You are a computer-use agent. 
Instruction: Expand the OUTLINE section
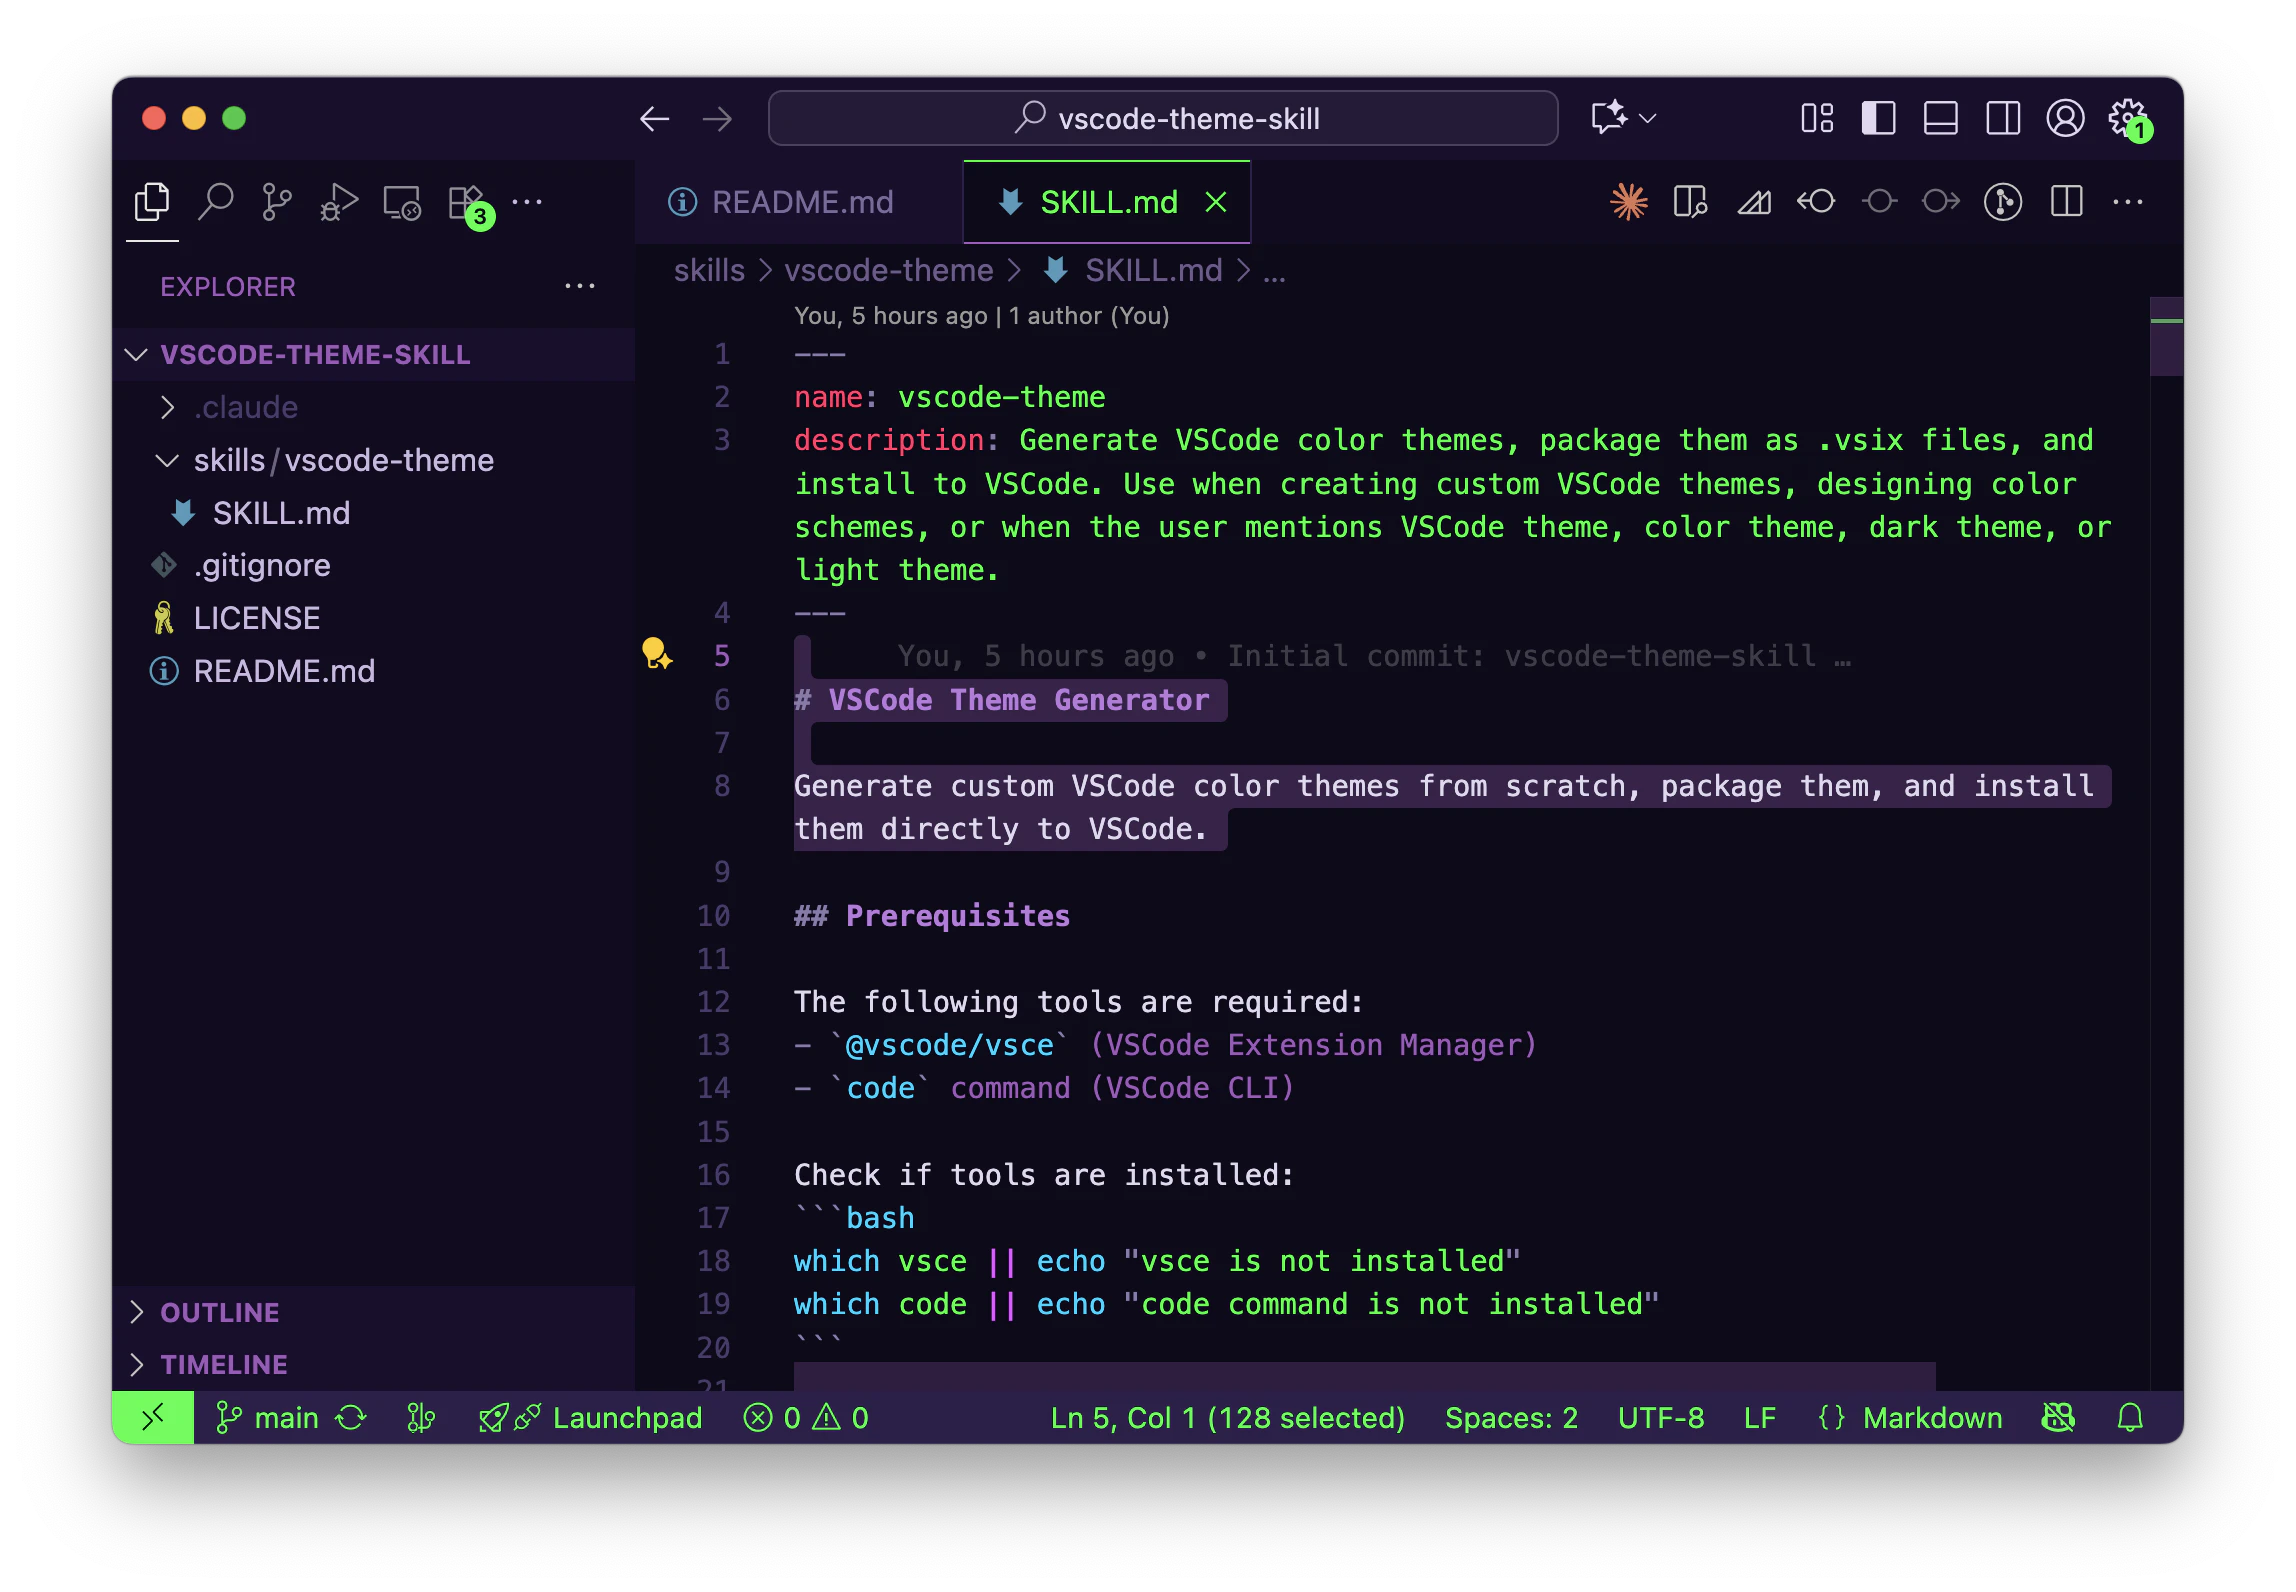tap(373, 1312)
